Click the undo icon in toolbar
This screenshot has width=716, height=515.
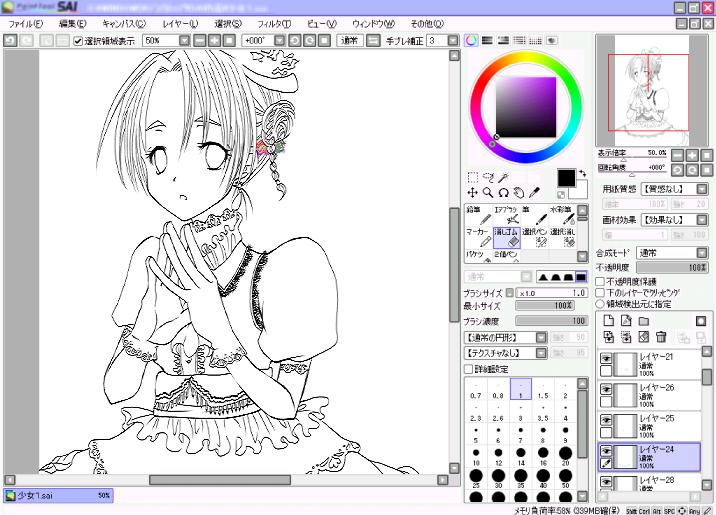pos(10,41)
